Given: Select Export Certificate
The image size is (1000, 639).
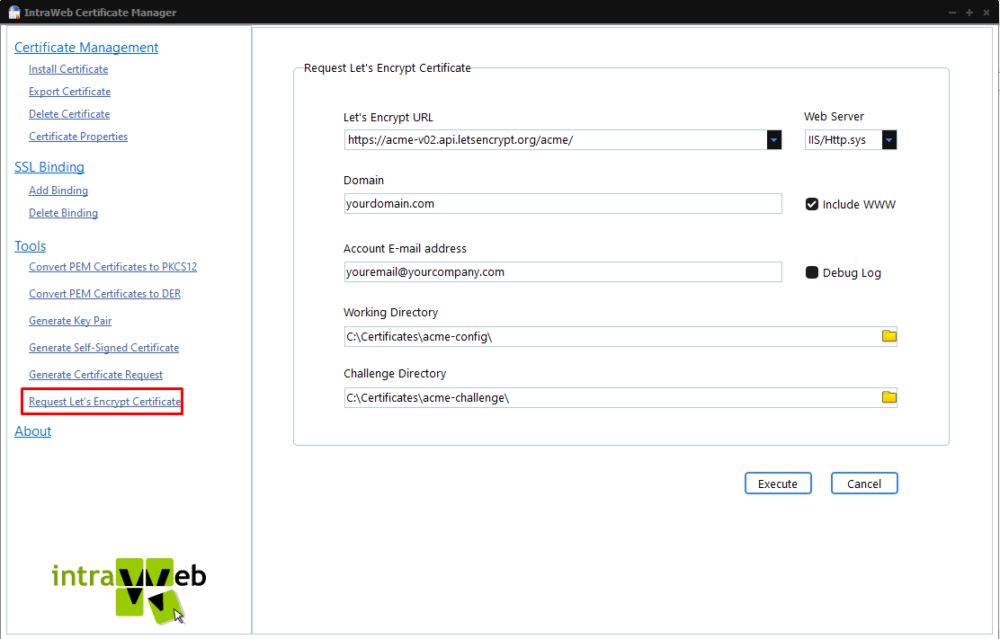Looking at the screenshot, I should coord(70,91).
